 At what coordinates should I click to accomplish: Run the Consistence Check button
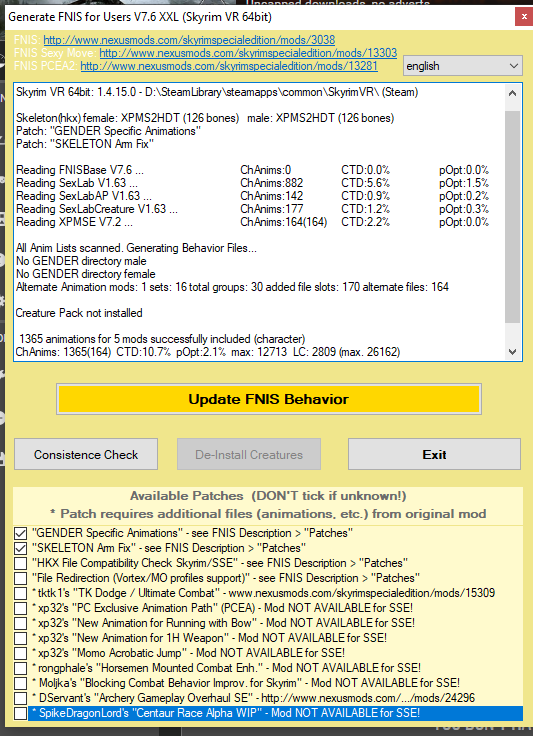tap(86, 454)
